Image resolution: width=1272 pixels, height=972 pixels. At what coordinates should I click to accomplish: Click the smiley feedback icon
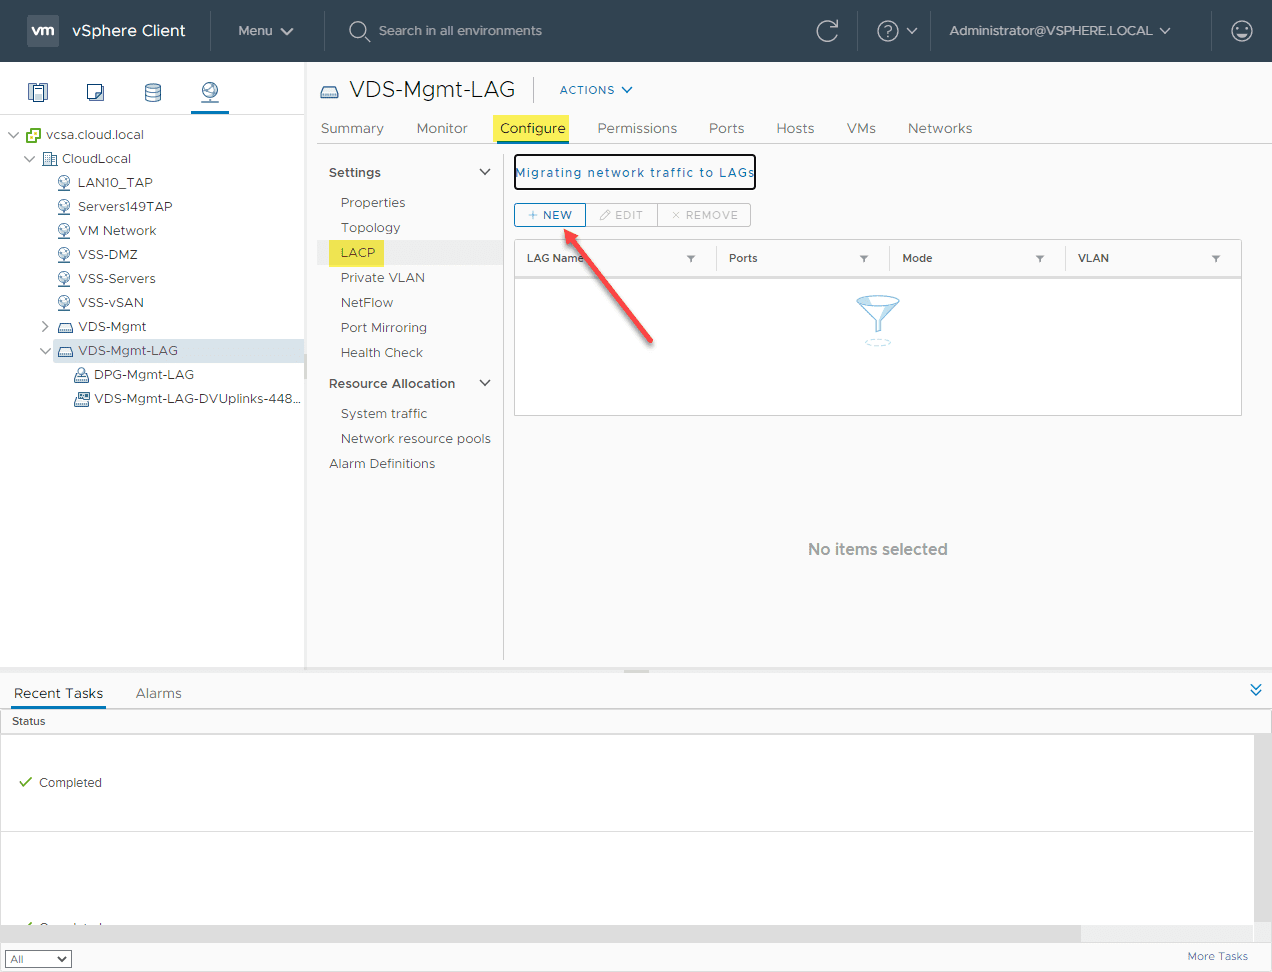[1242, 31]
